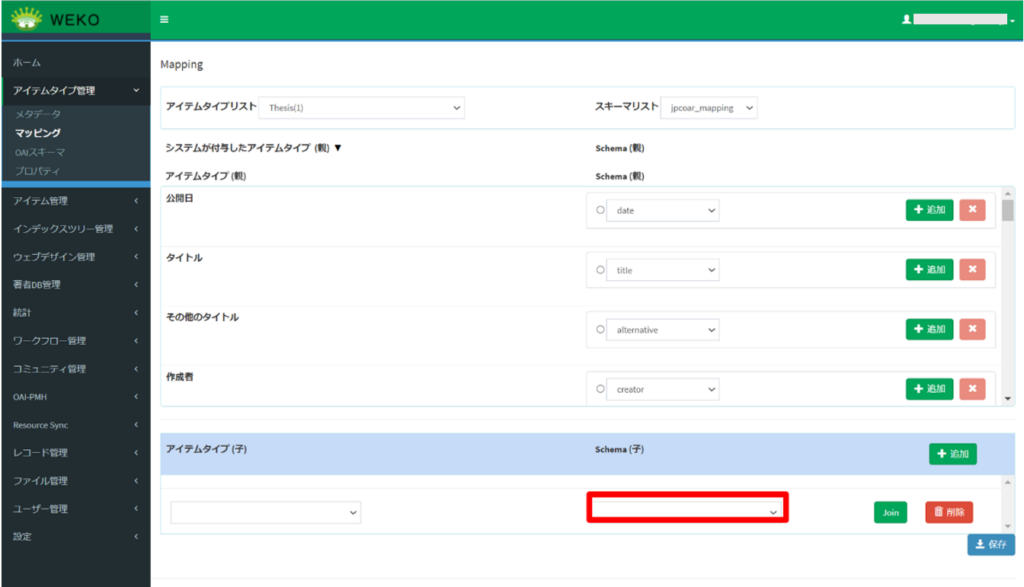Image resolution: width=1024 pixels, height=587 pixels.
Task: Click the red X beside title schema
Action: [x=972, y=269]
